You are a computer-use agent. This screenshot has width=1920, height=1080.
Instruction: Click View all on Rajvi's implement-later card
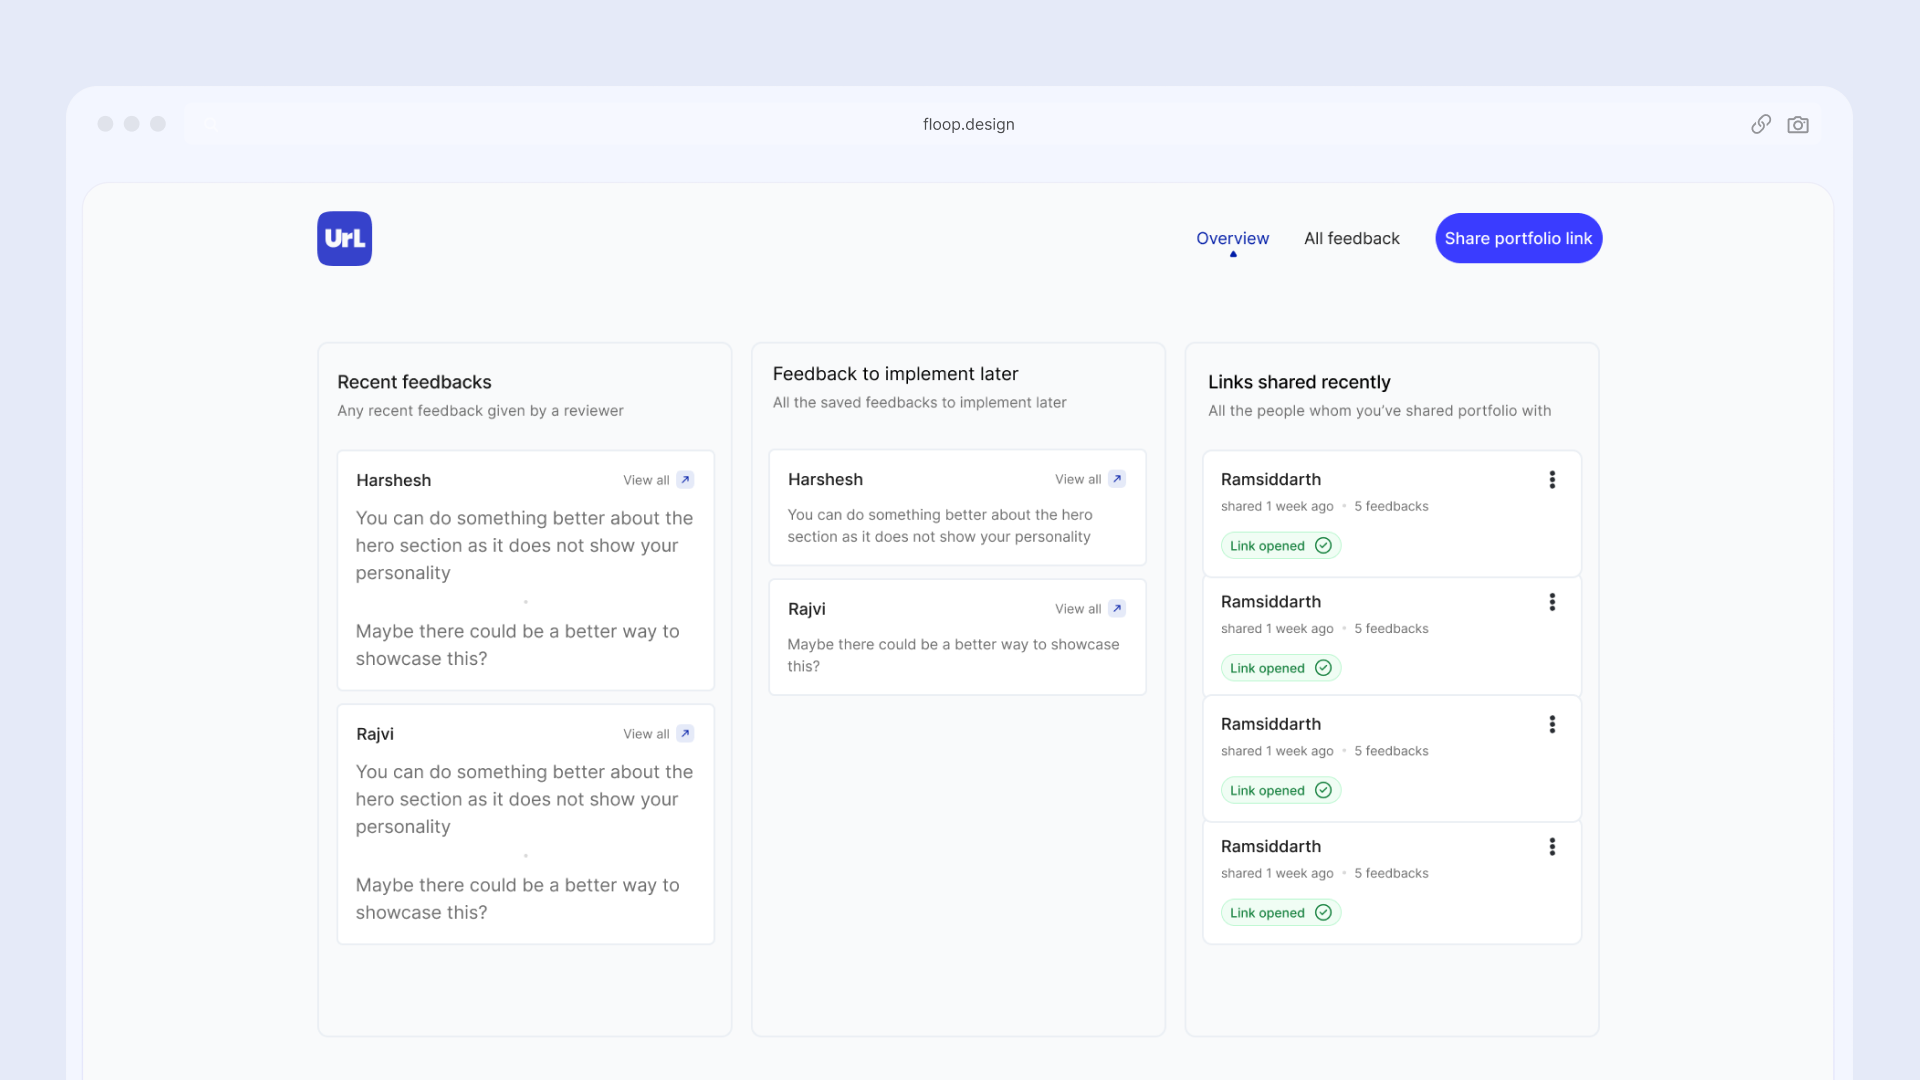pyautogui.click(x=1078, y=608)
